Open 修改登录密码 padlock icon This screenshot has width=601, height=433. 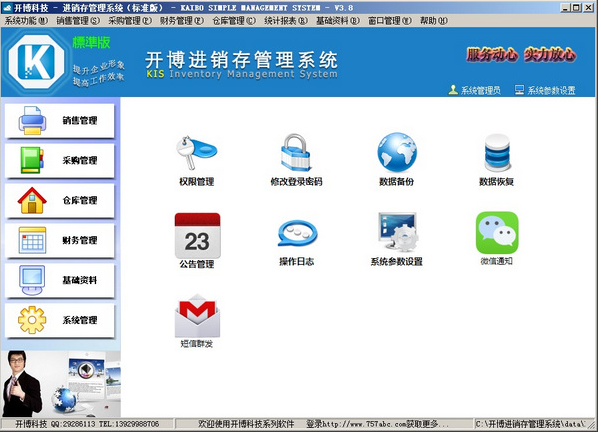tap(296, 153)
